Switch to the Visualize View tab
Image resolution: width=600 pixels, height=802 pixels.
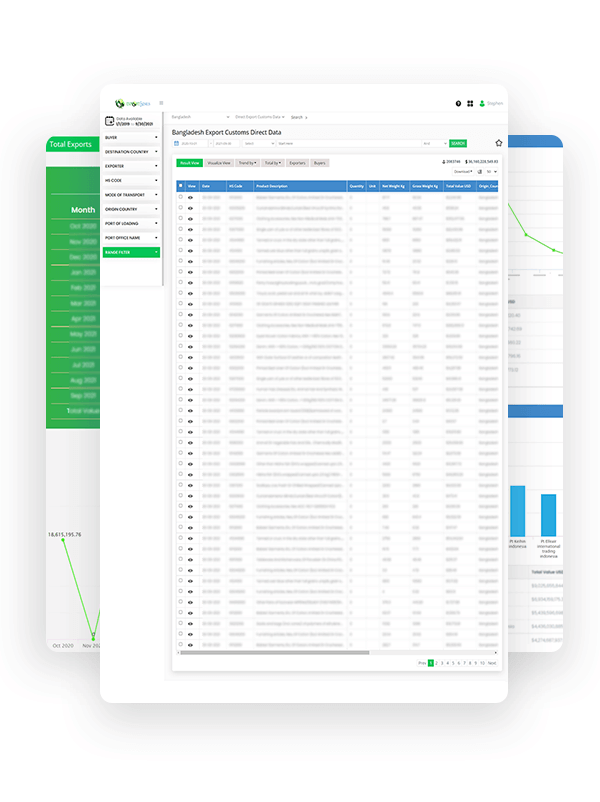[219, 161]
